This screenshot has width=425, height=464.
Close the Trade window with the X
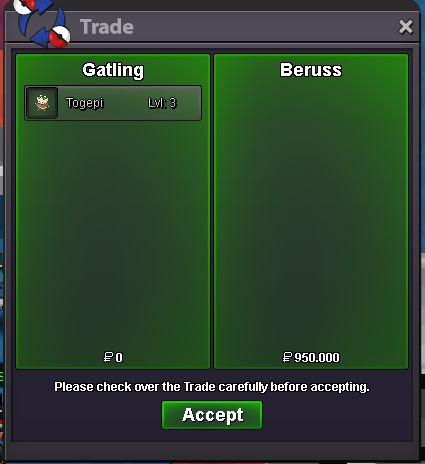click(406, 27)
